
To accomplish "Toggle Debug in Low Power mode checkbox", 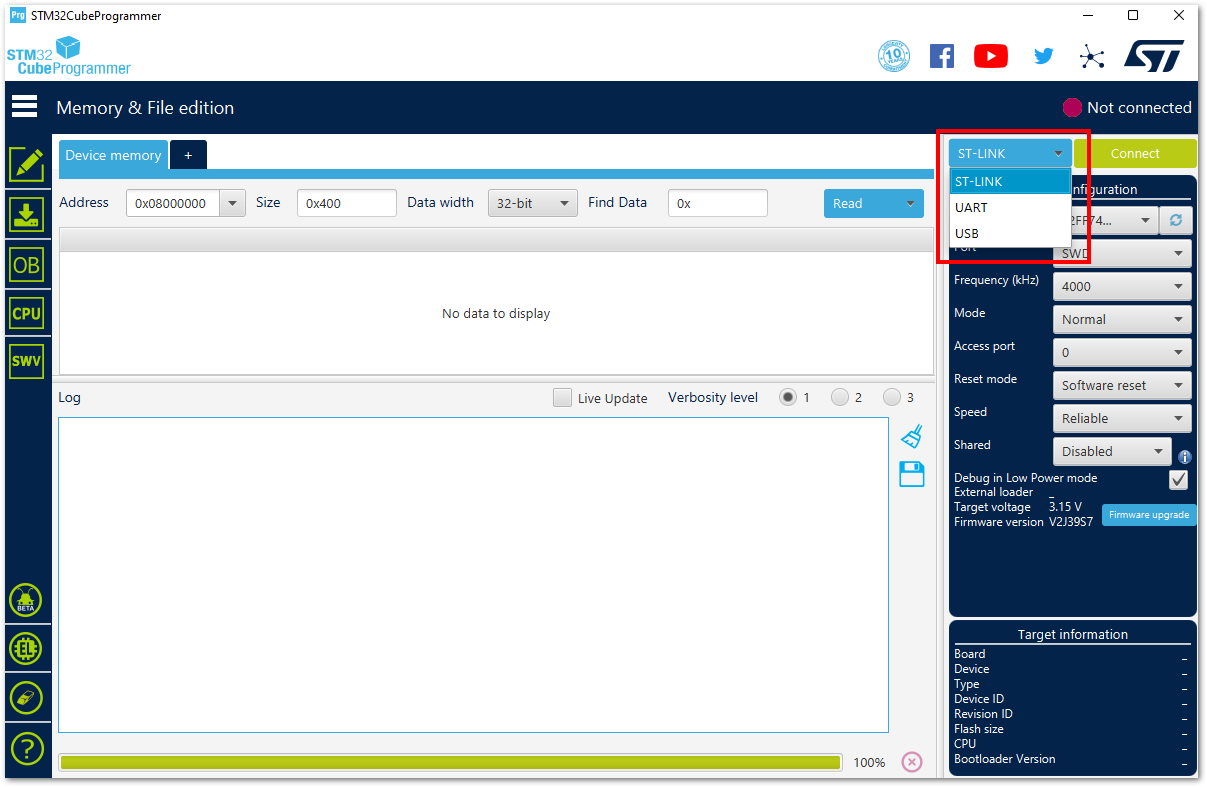I will tap(1179, 480).
